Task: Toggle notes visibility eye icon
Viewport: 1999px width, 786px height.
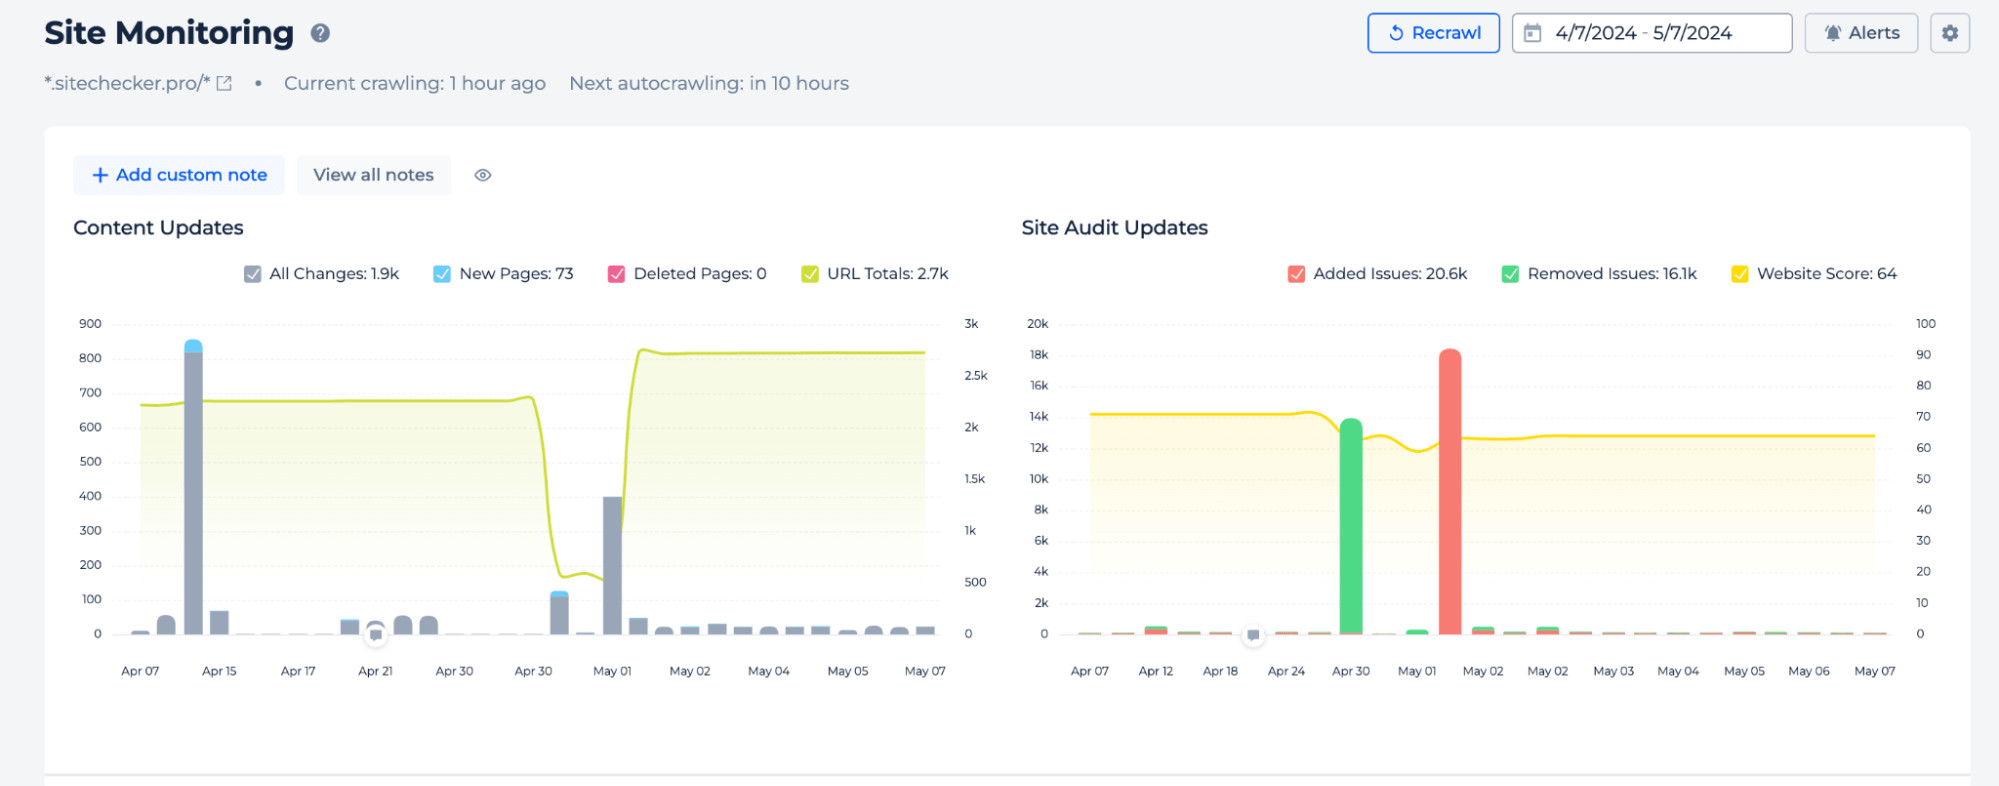Action: click(483, 175)
